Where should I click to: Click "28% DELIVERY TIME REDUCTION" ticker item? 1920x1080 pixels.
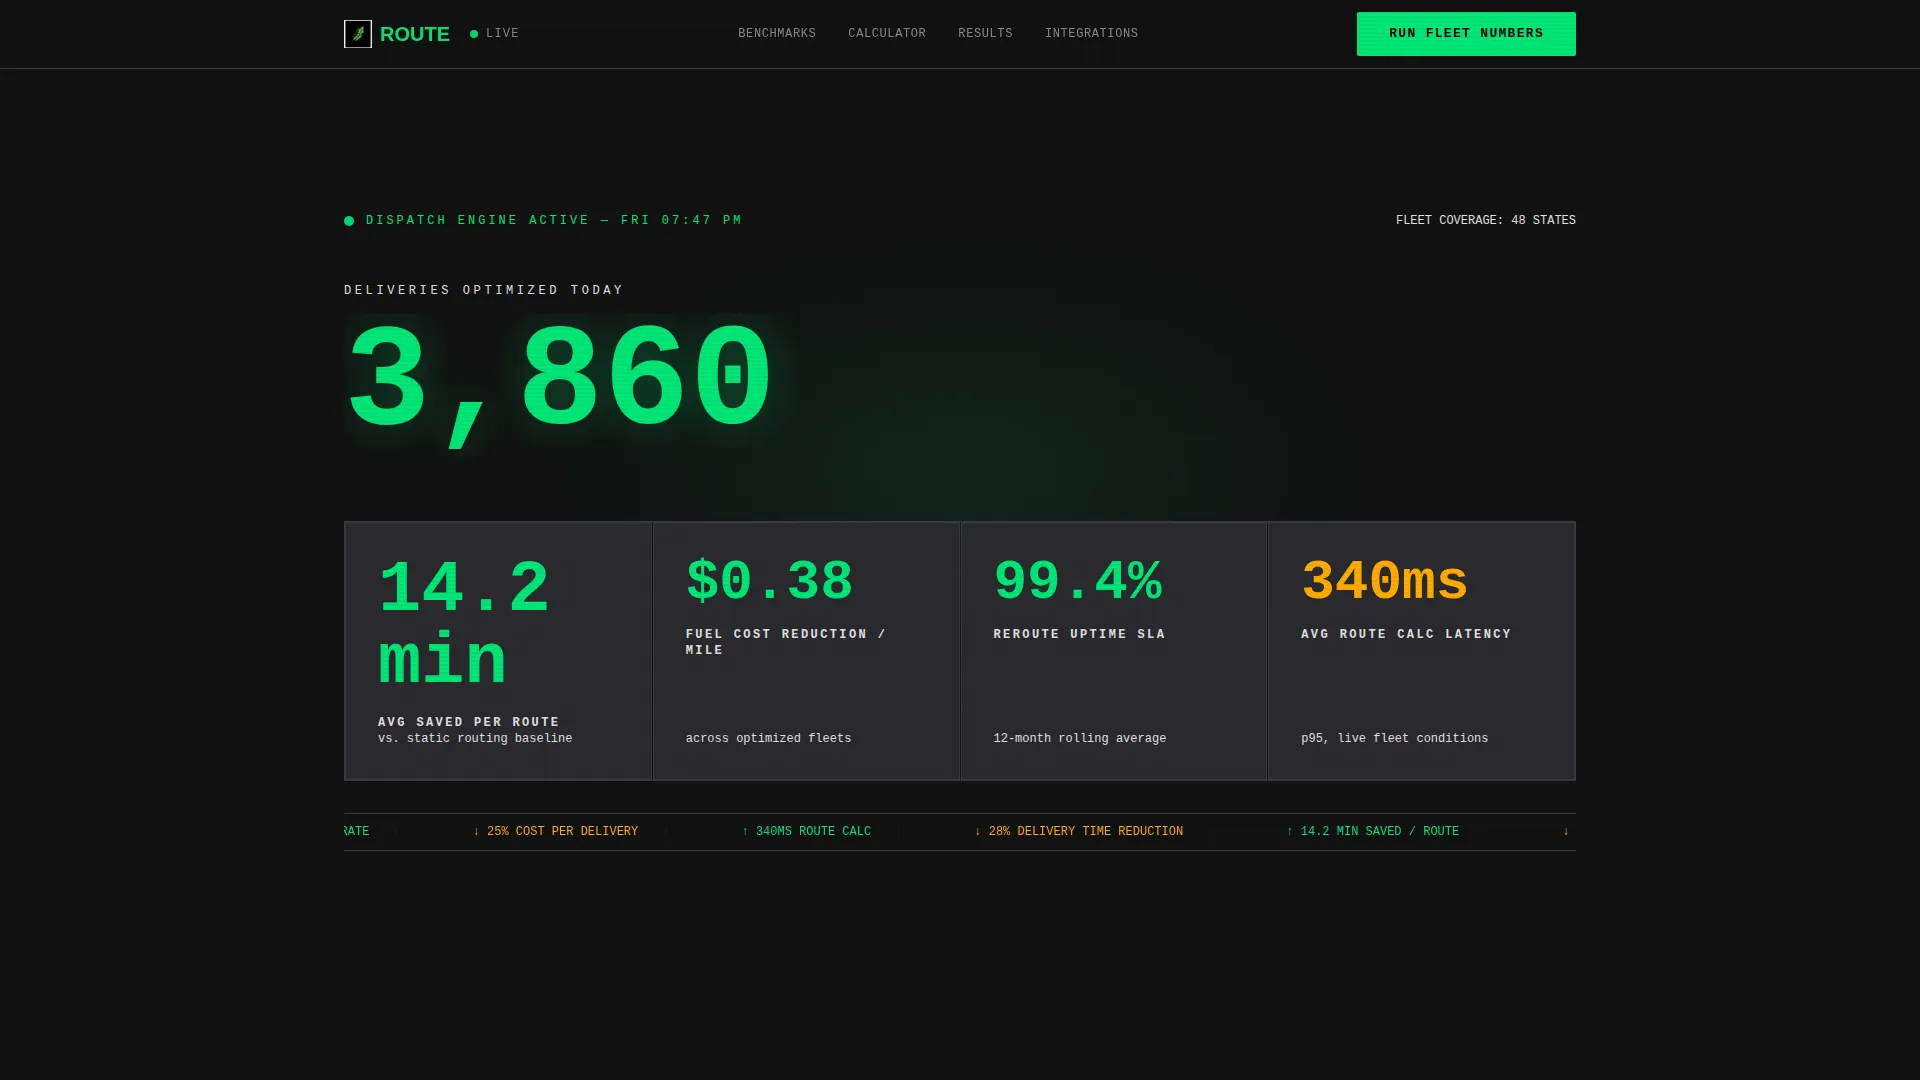pyautogui.click(x=1078, y=832)
